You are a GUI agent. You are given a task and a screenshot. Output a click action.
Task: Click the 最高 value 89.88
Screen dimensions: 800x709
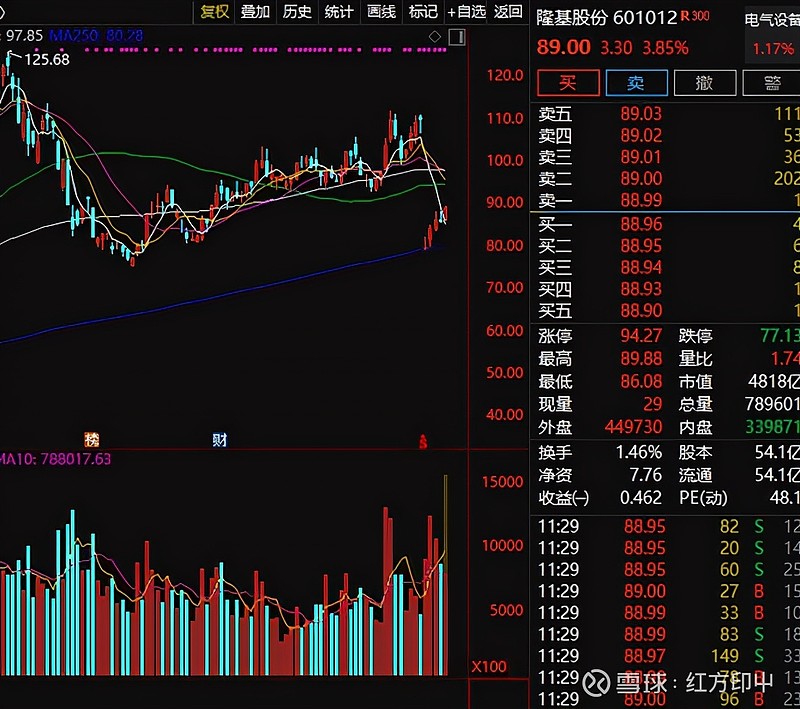coord(641,359)
